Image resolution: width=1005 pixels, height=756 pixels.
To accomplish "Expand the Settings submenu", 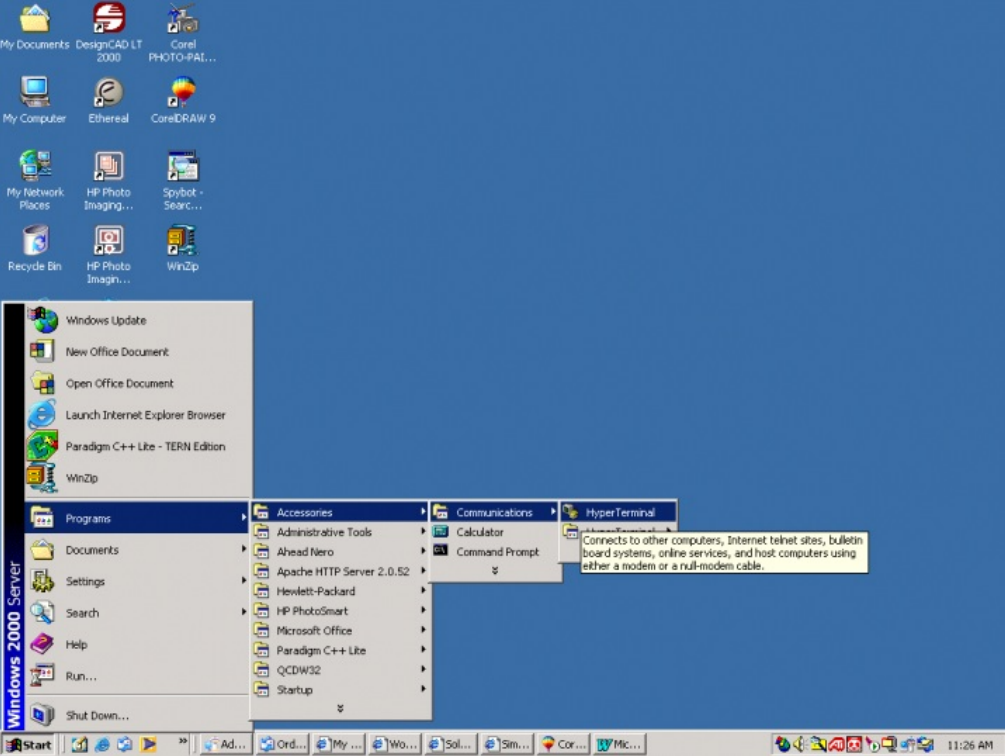I will (x=138, y=581).
